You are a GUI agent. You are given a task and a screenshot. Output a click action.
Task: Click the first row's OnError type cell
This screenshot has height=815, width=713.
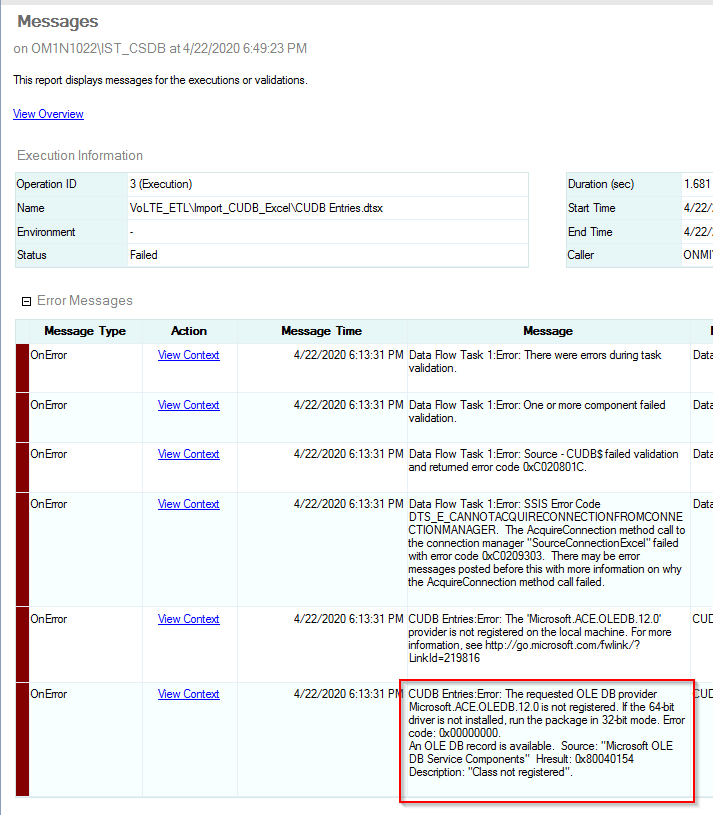tap(86, 368)
